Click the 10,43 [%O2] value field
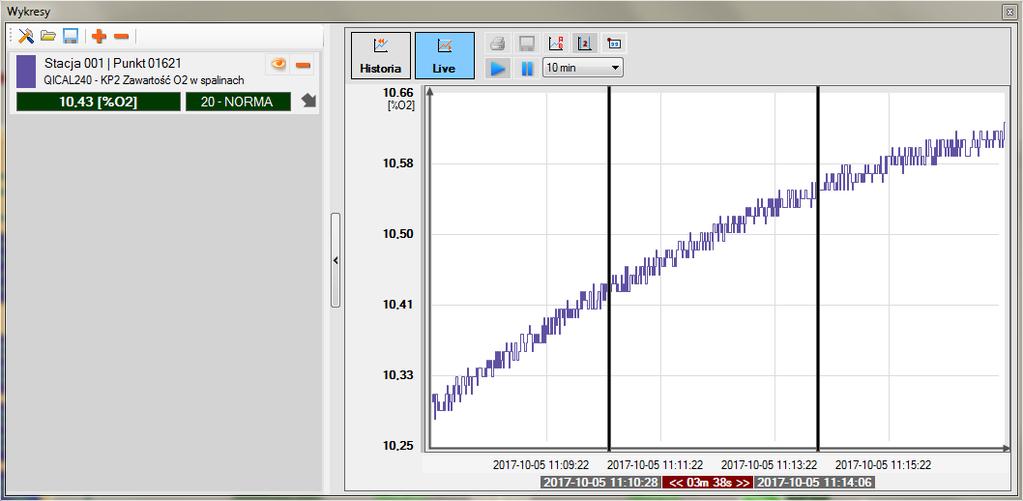 pos(98,102)
